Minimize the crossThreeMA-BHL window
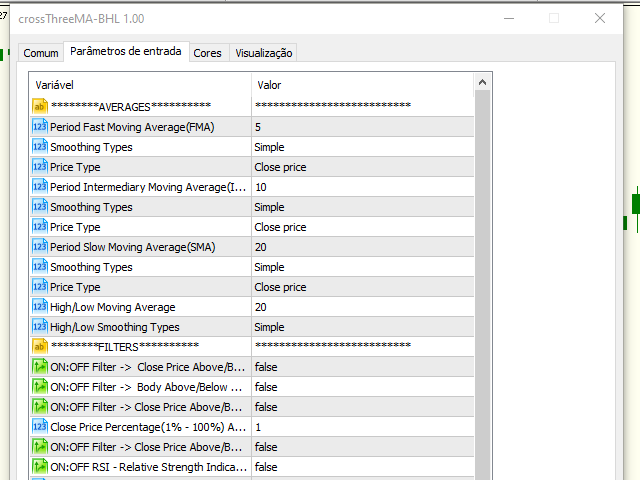Image resolution: width=640 pixels, height=480 pixels. click(x=509, y=18)
